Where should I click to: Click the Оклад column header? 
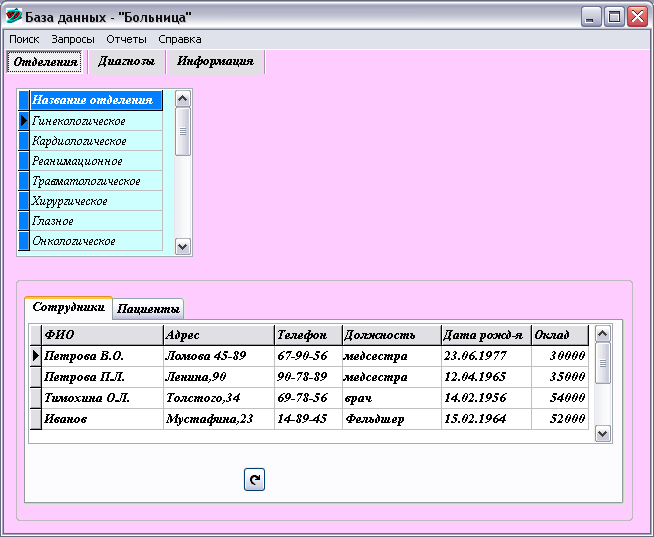559,335
